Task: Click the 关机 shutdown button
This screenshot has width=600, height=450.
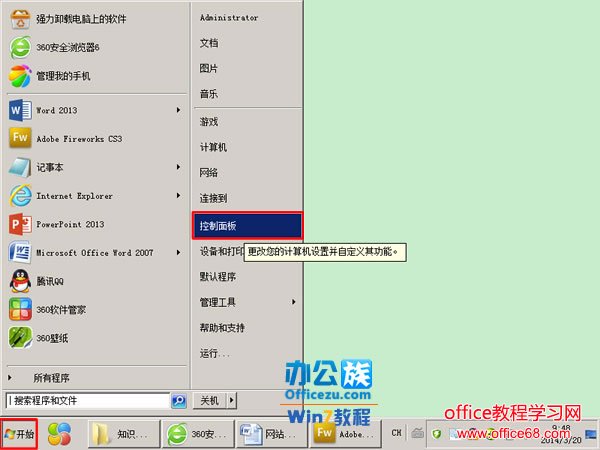Action: coord(210,401)
